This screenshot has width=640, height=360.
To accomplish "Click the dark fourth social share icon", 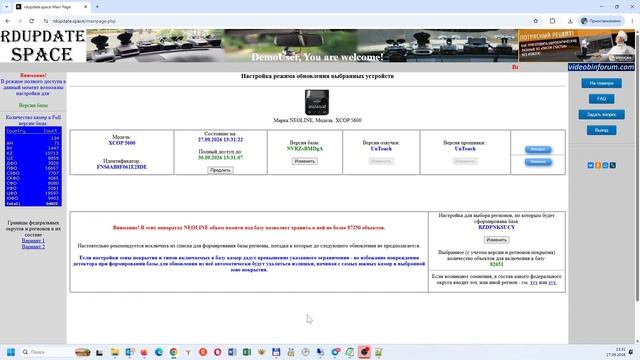I will 612,165.
